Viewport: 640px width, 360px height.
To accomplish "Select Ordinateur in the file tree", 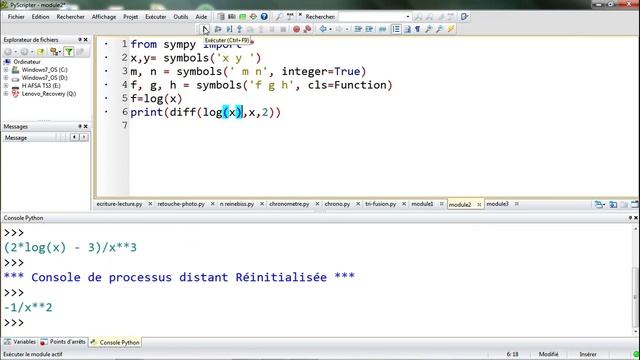I will (27, 62).
